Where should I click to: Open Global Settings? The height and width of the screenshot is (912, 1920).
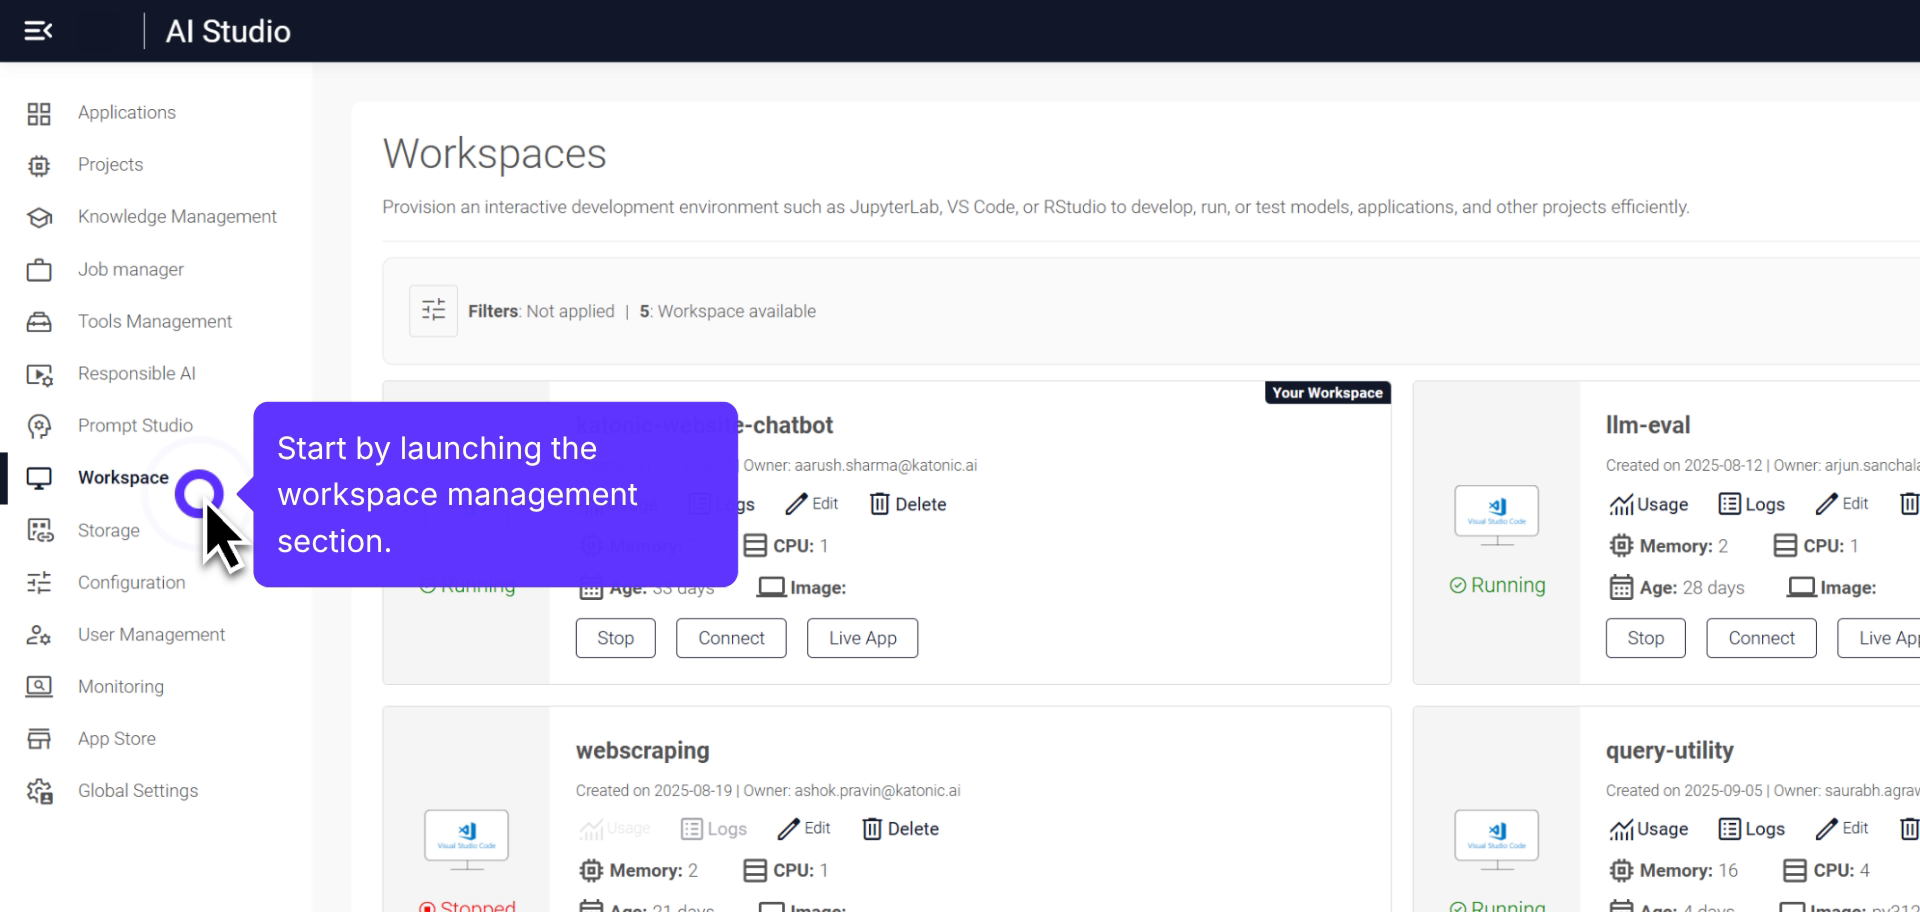click(138, 790)
